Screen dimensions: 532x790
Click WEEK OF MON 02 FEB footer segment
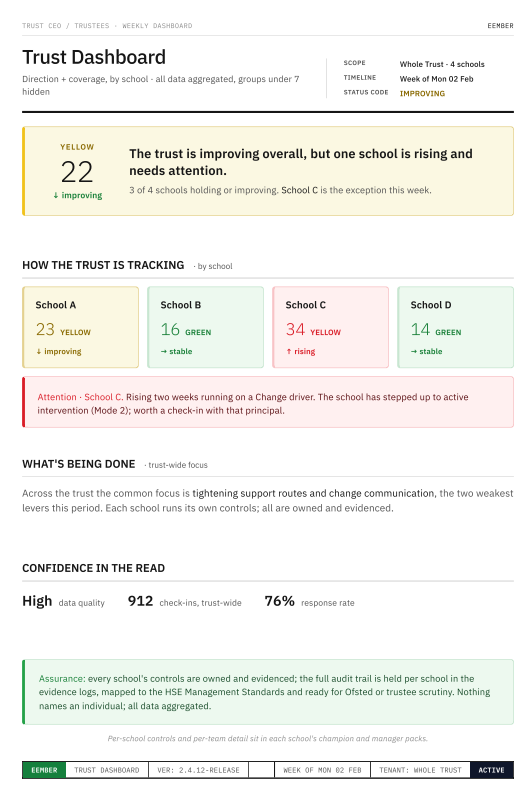coord(322,770)
